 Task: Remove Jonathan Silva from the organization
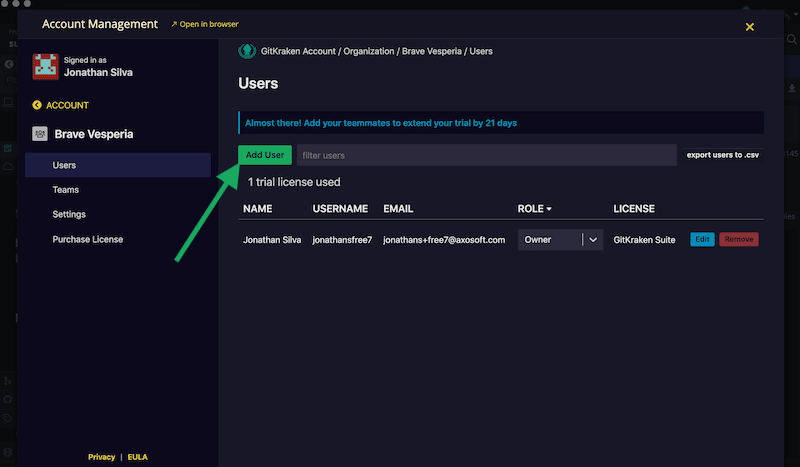pyautogui.click(x=739, y=240)
